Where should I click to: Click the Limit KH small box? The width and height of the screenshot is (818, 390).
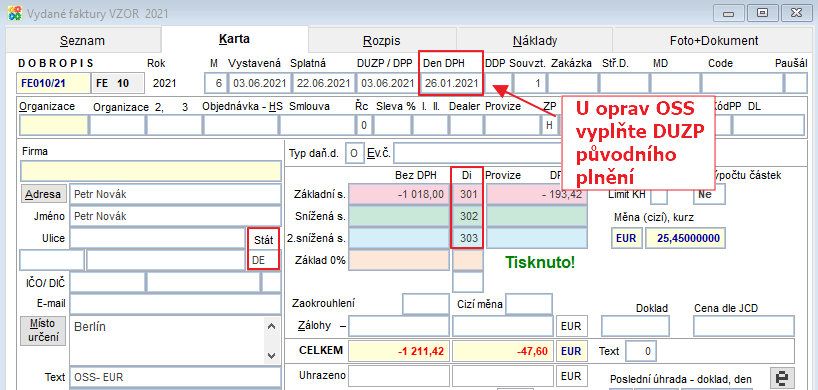click(x=659, y=194)
